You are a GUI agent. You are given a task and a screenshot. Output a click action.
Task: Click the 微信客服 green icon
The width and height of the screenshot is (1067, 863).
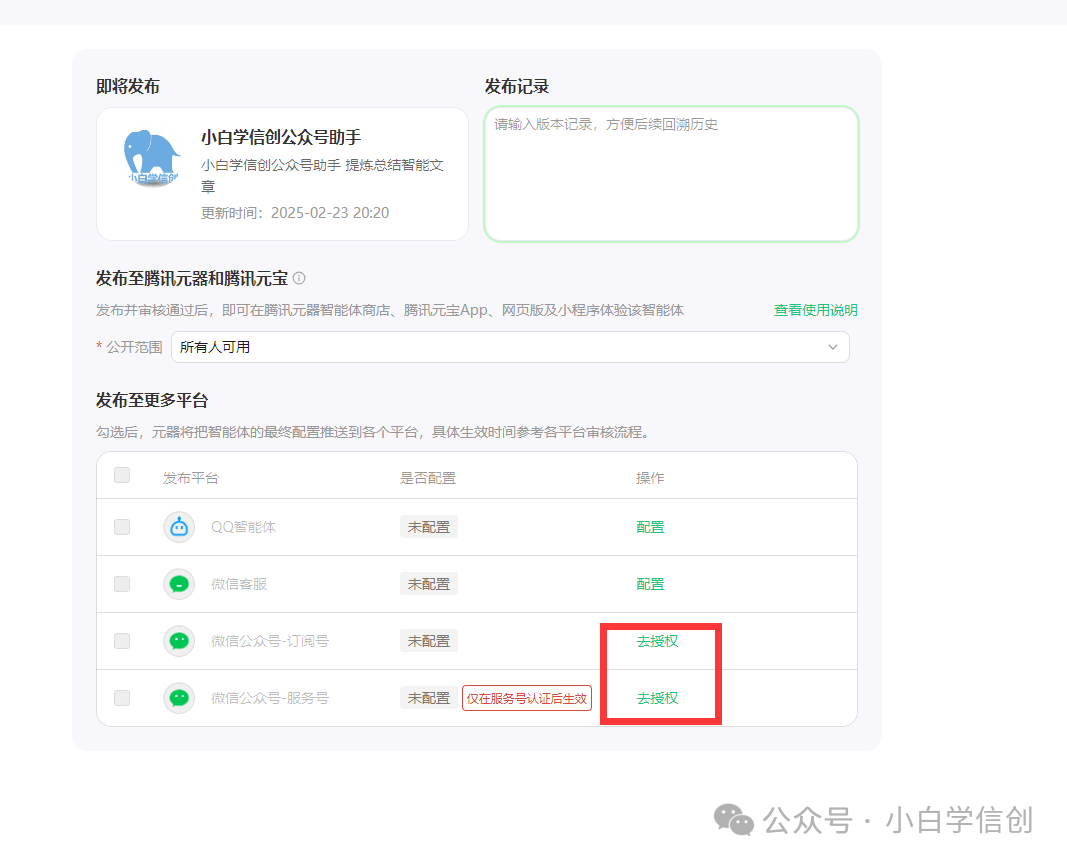179,584
